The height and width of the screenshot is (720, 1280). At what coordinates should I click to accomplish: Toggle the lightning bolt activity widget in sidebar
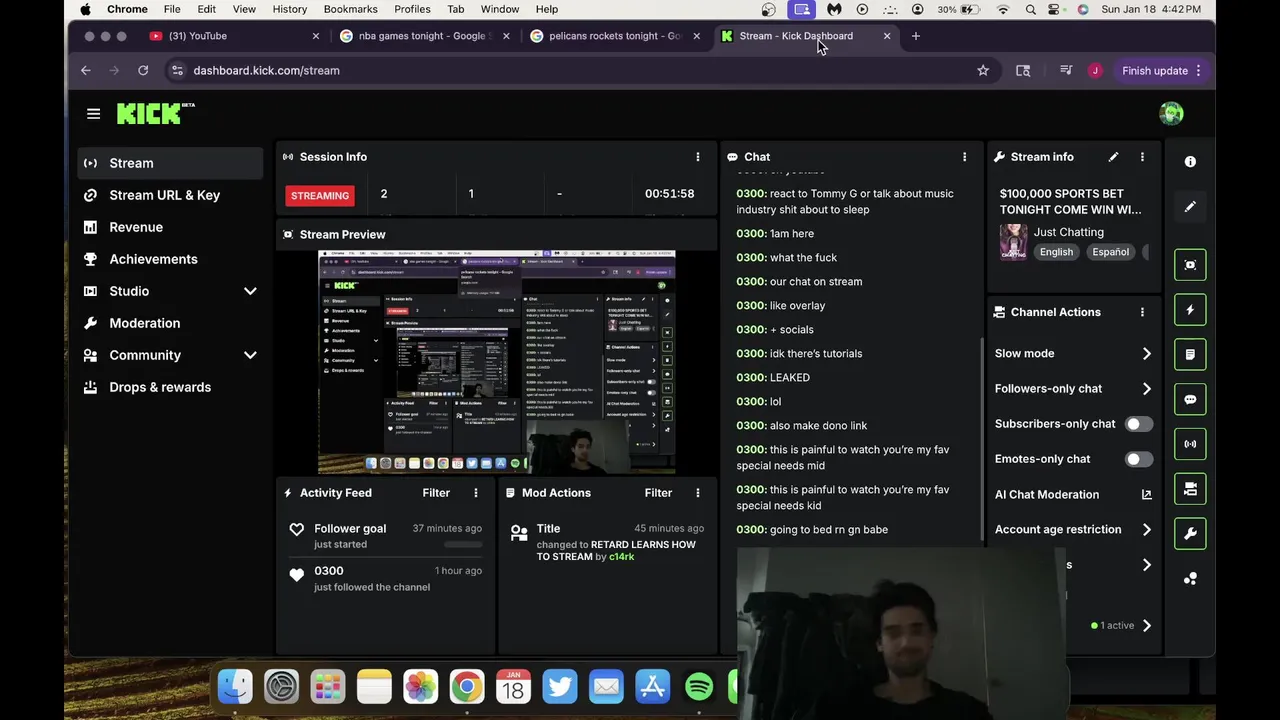tap(1190, 310)
